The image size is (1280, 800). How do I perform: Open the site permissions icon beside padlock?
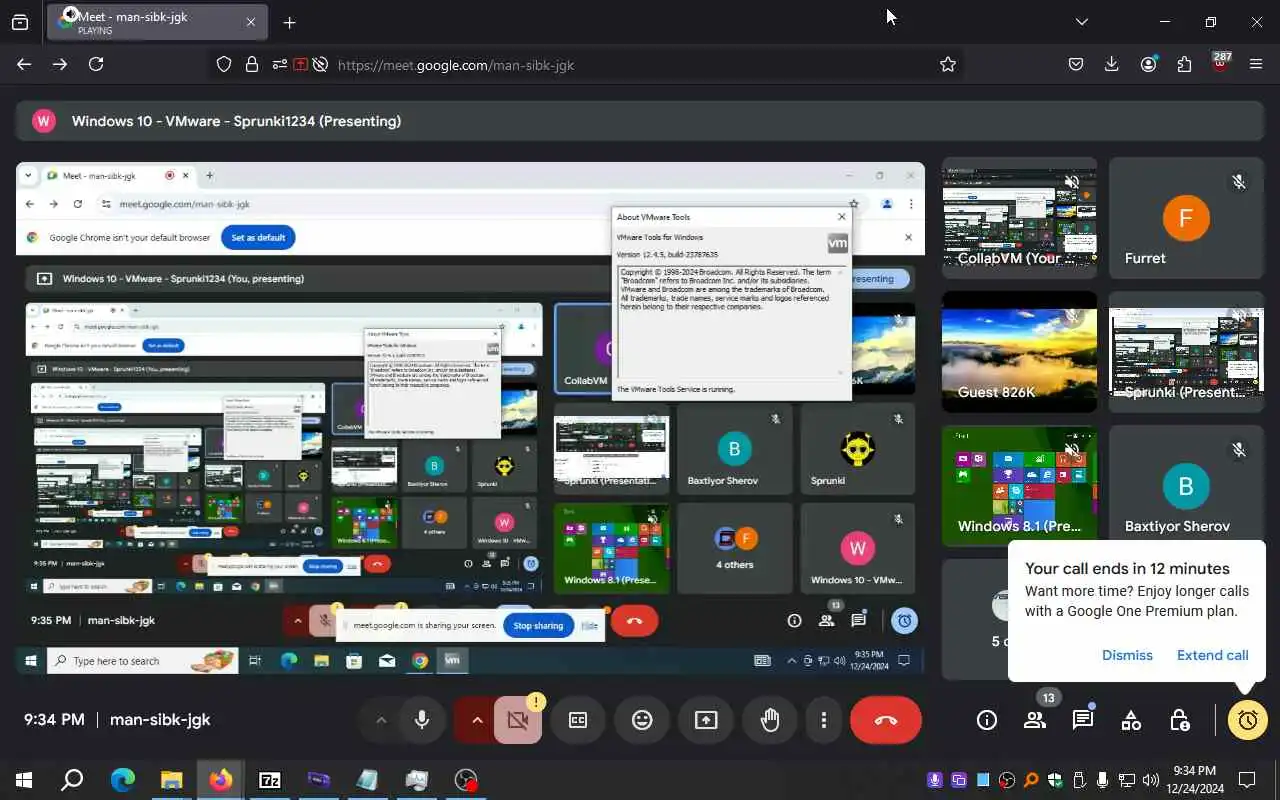click(x=279, y=64)
